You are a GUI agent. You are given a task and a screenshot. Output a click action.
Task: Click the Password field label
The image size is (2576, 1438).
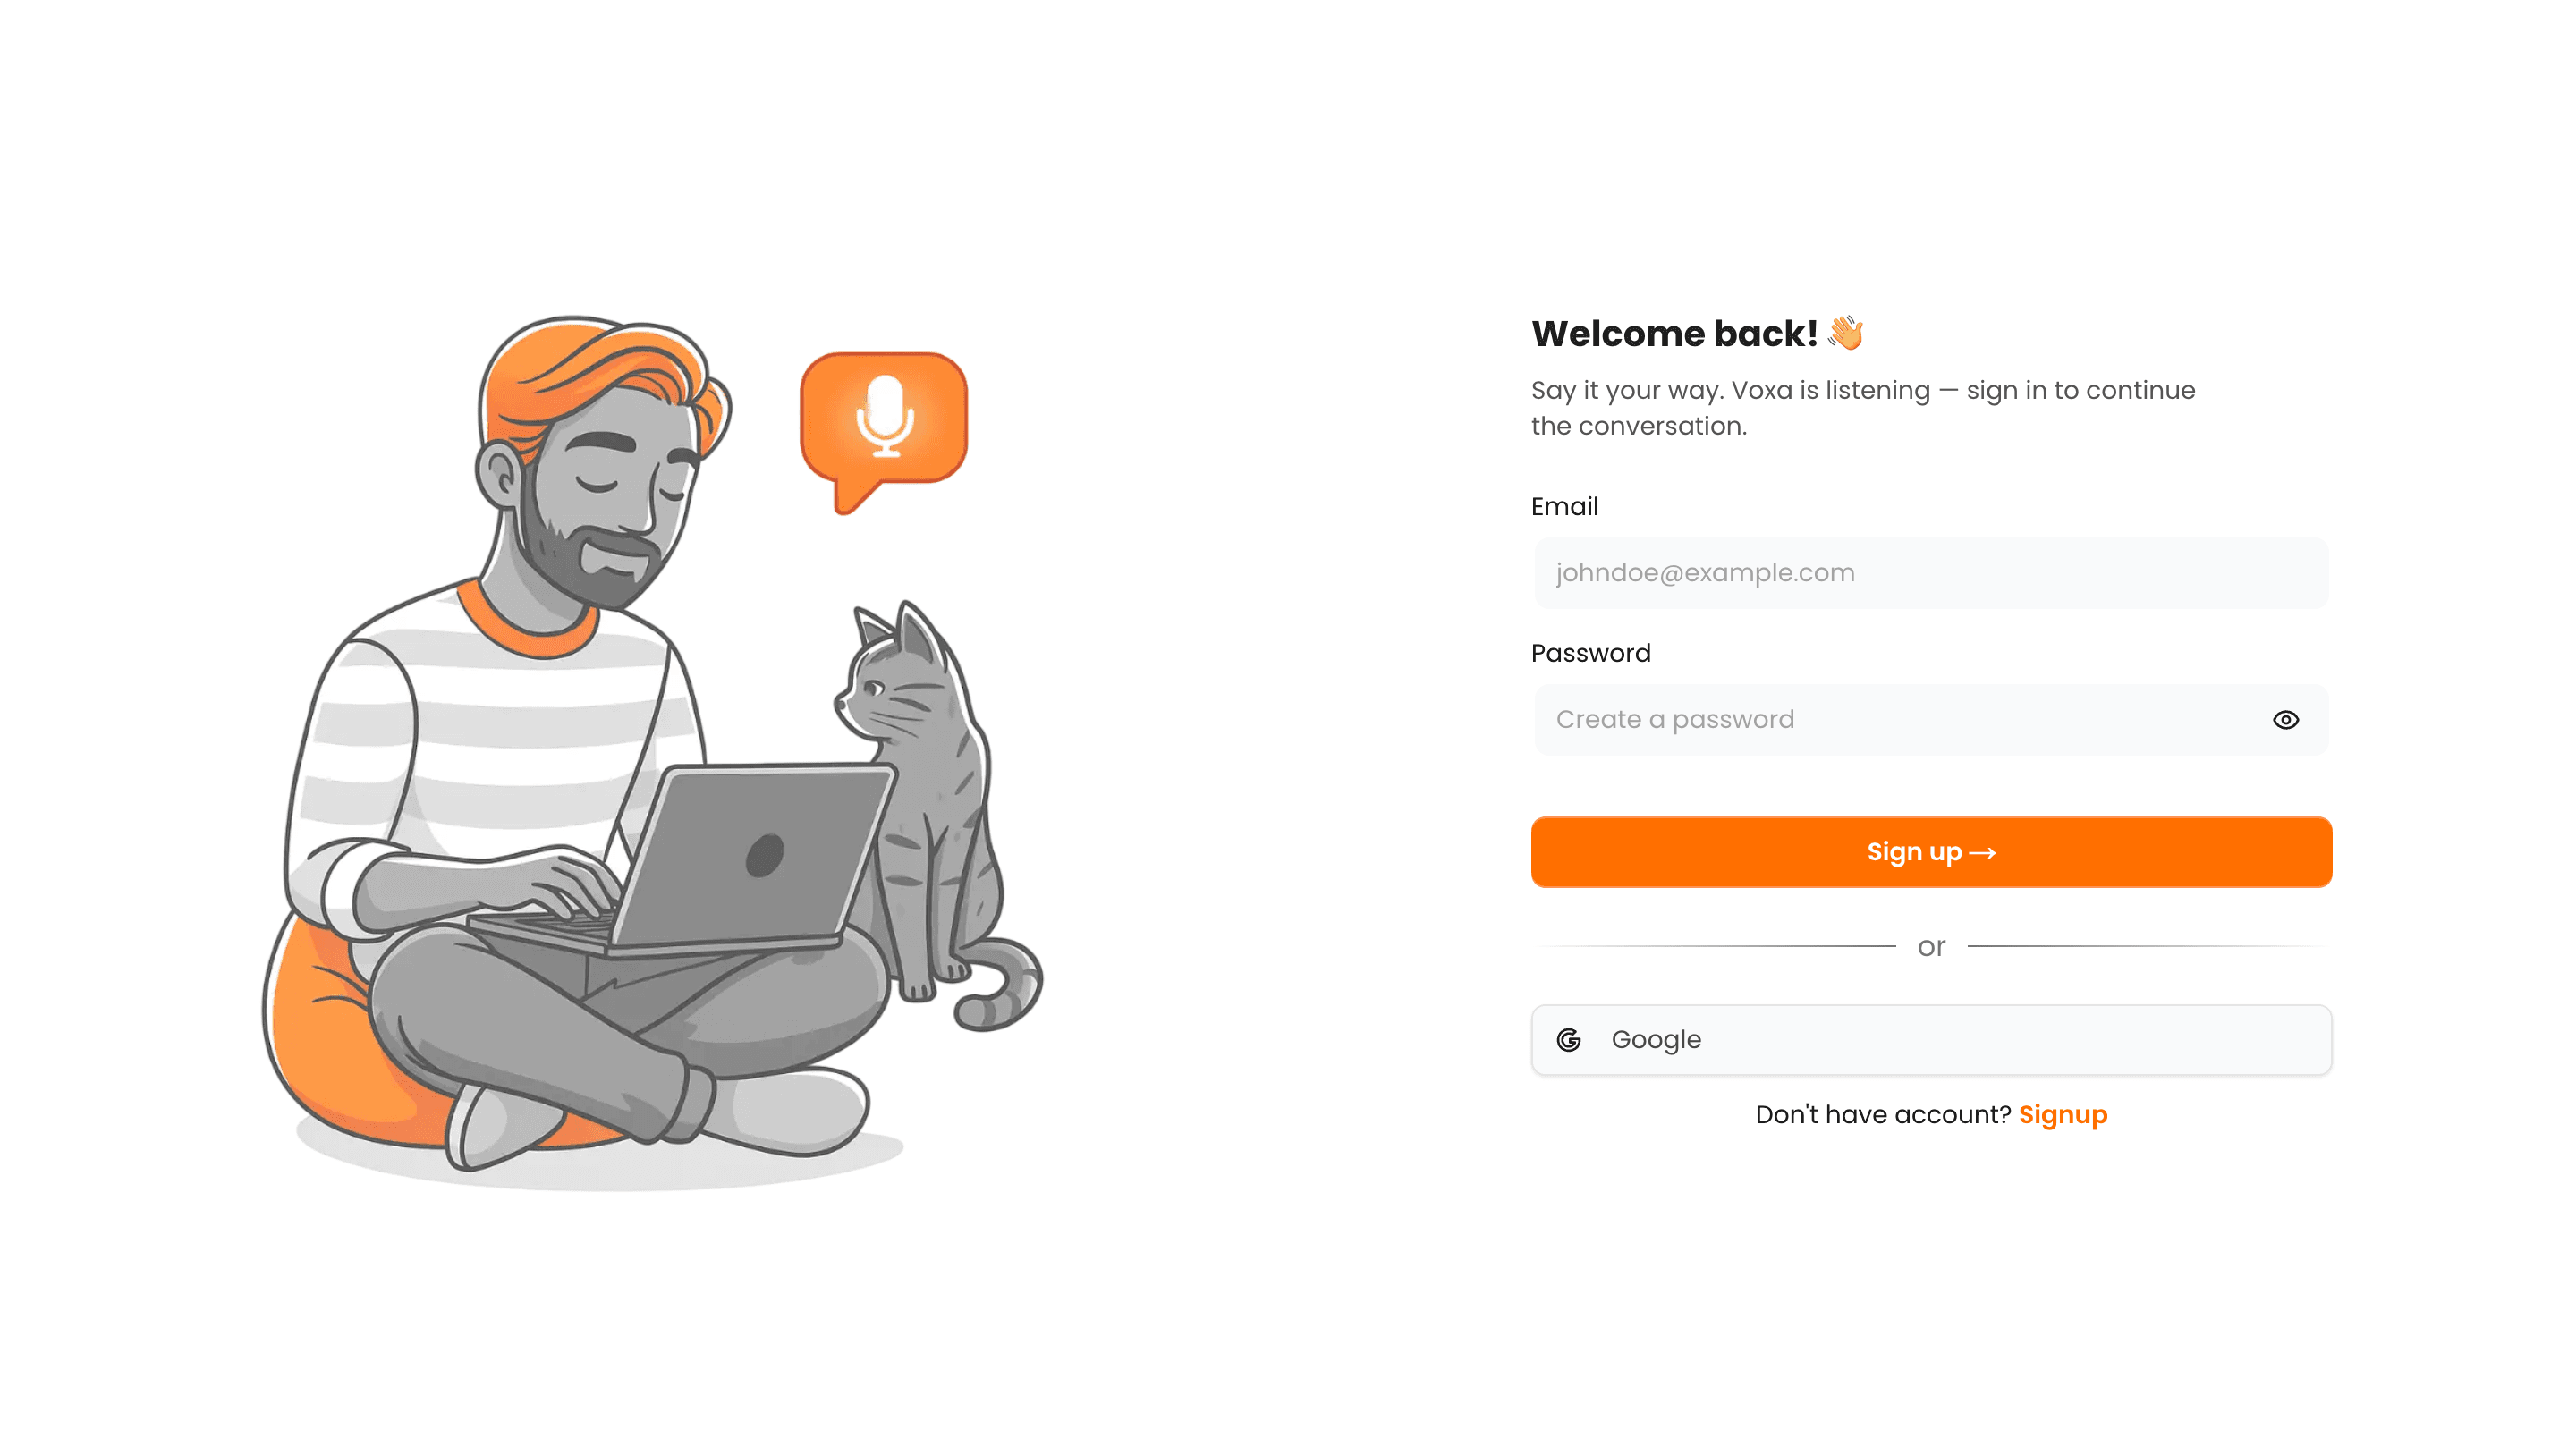click(1590, 654)
